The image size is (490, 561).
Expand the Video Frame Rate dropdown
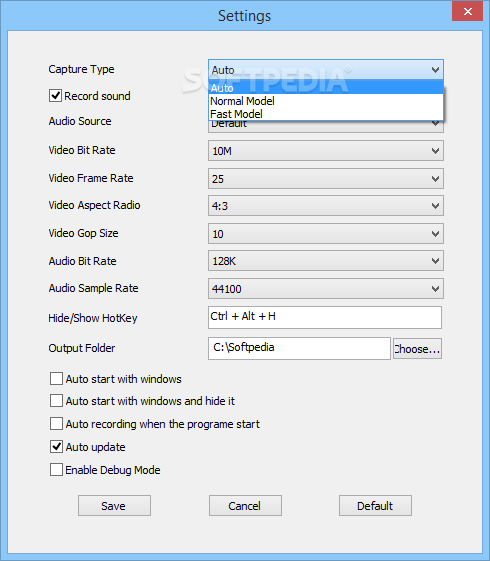326,179
